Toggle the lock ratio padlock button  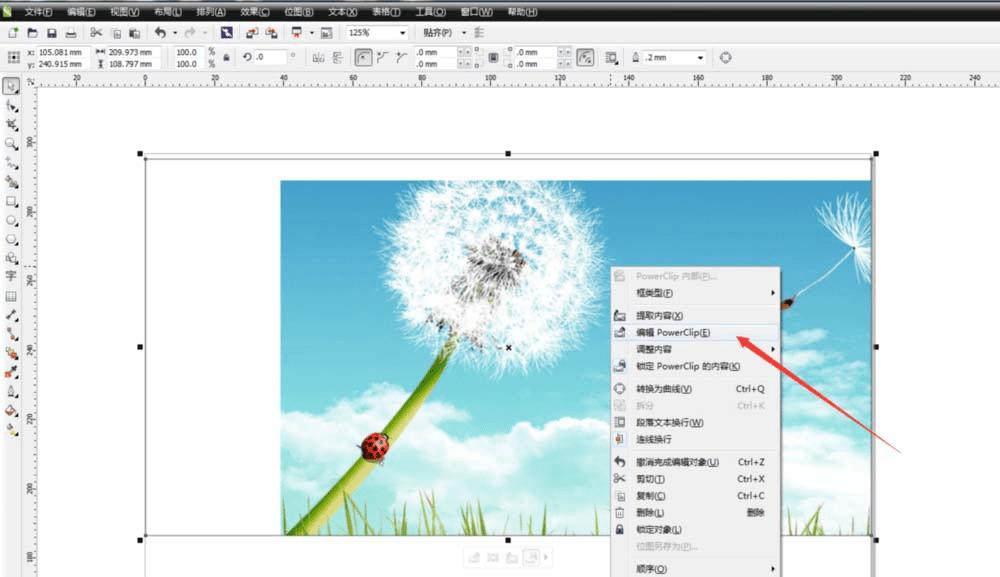[x=226, y=57]
